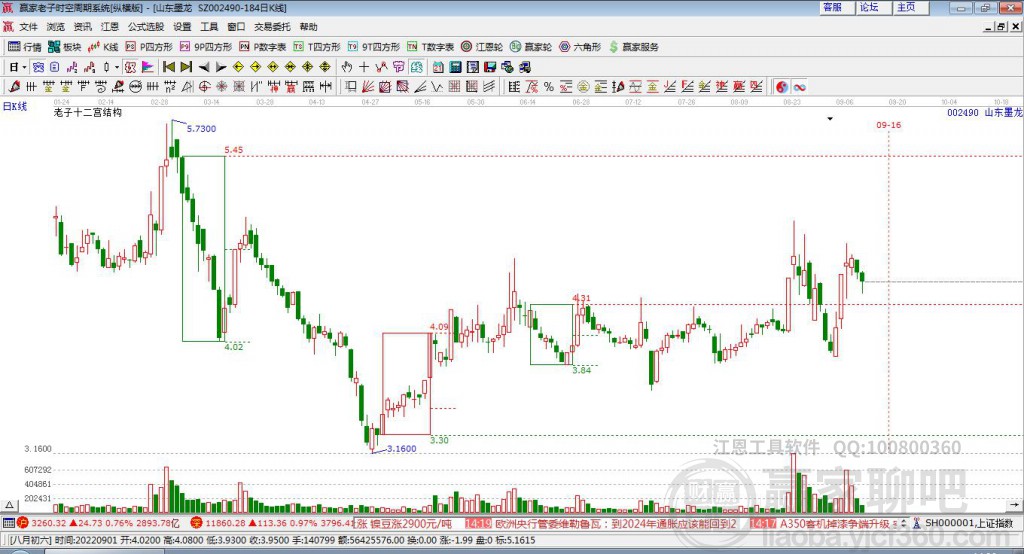This screenshot has height=554, width=1024.
Task: Click the 5.7300 high price label
Action: pyautogui.click(x=201, y=129)
